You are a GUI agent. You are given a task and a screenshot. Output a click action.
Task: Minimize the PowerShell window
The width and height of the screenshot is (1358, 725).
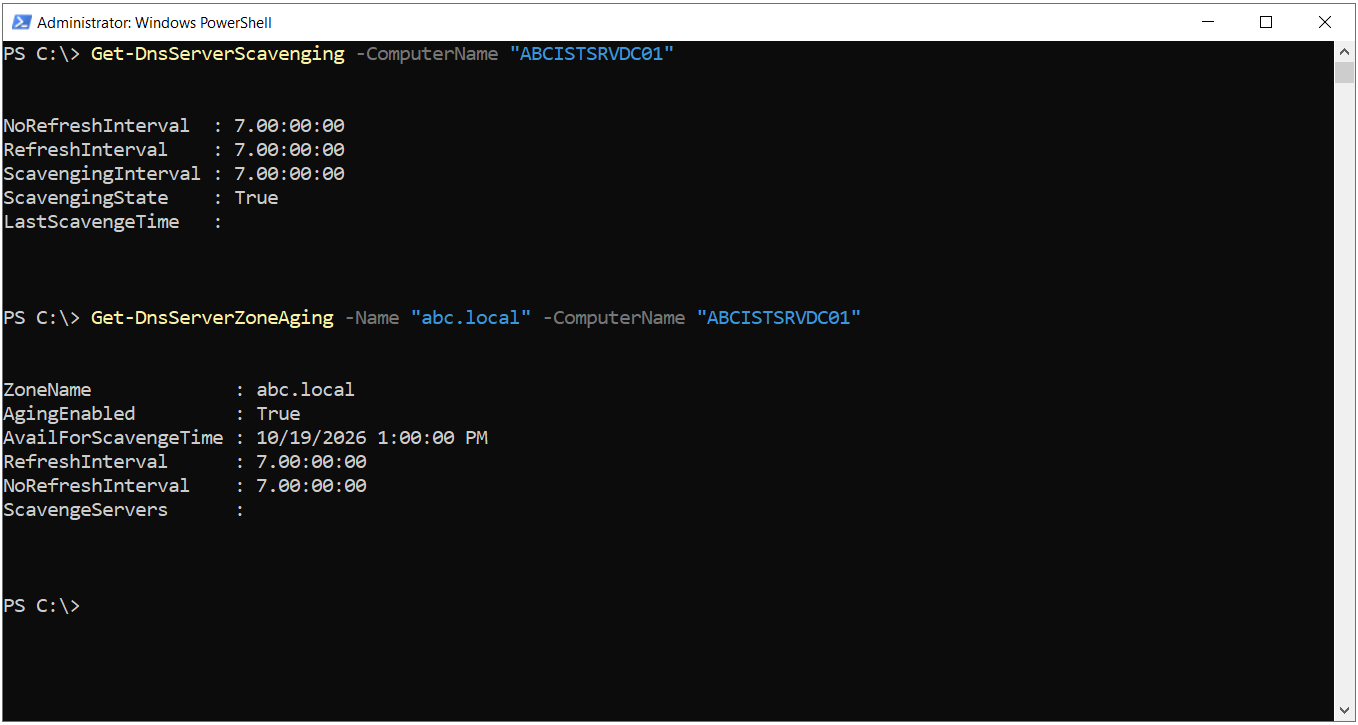[1206, 22]
